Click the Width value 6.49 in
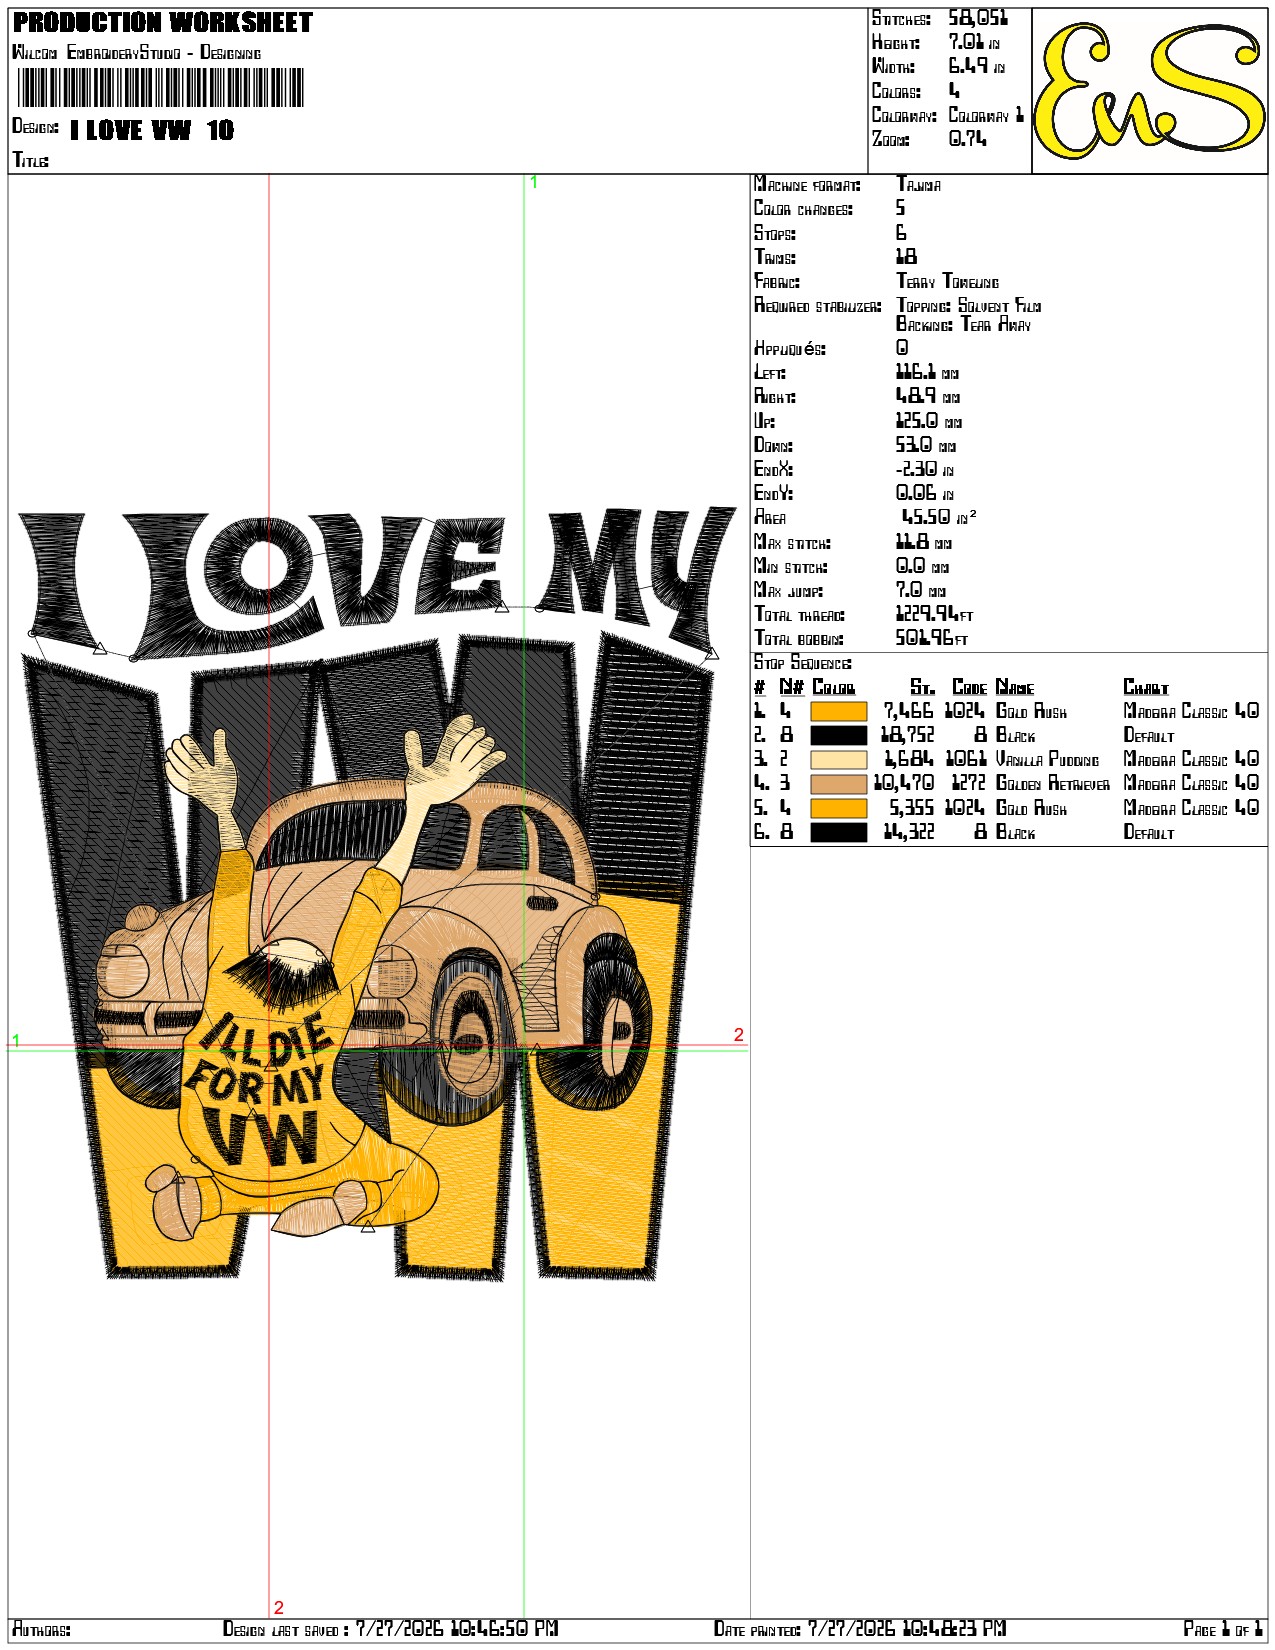This screenshot has height=1650, width=1275. [977, 66]
